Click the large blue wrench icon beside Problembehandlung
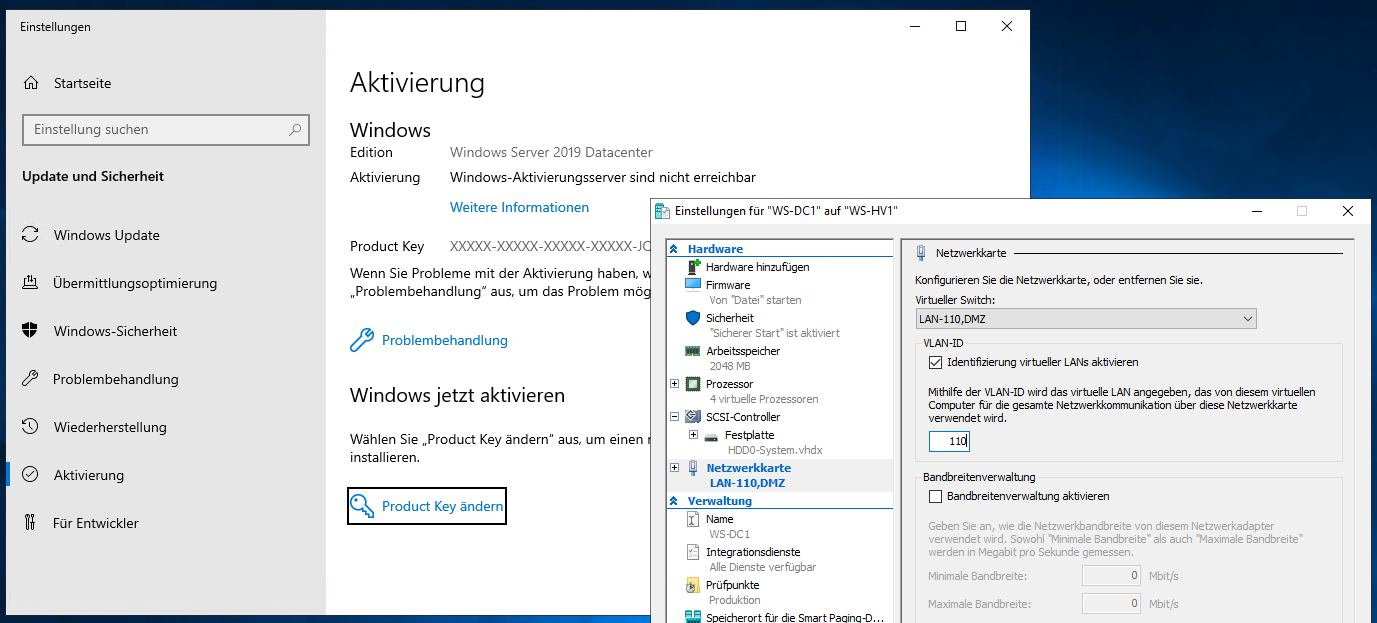This screenshot has height=623, width=1377. point(362,340)
